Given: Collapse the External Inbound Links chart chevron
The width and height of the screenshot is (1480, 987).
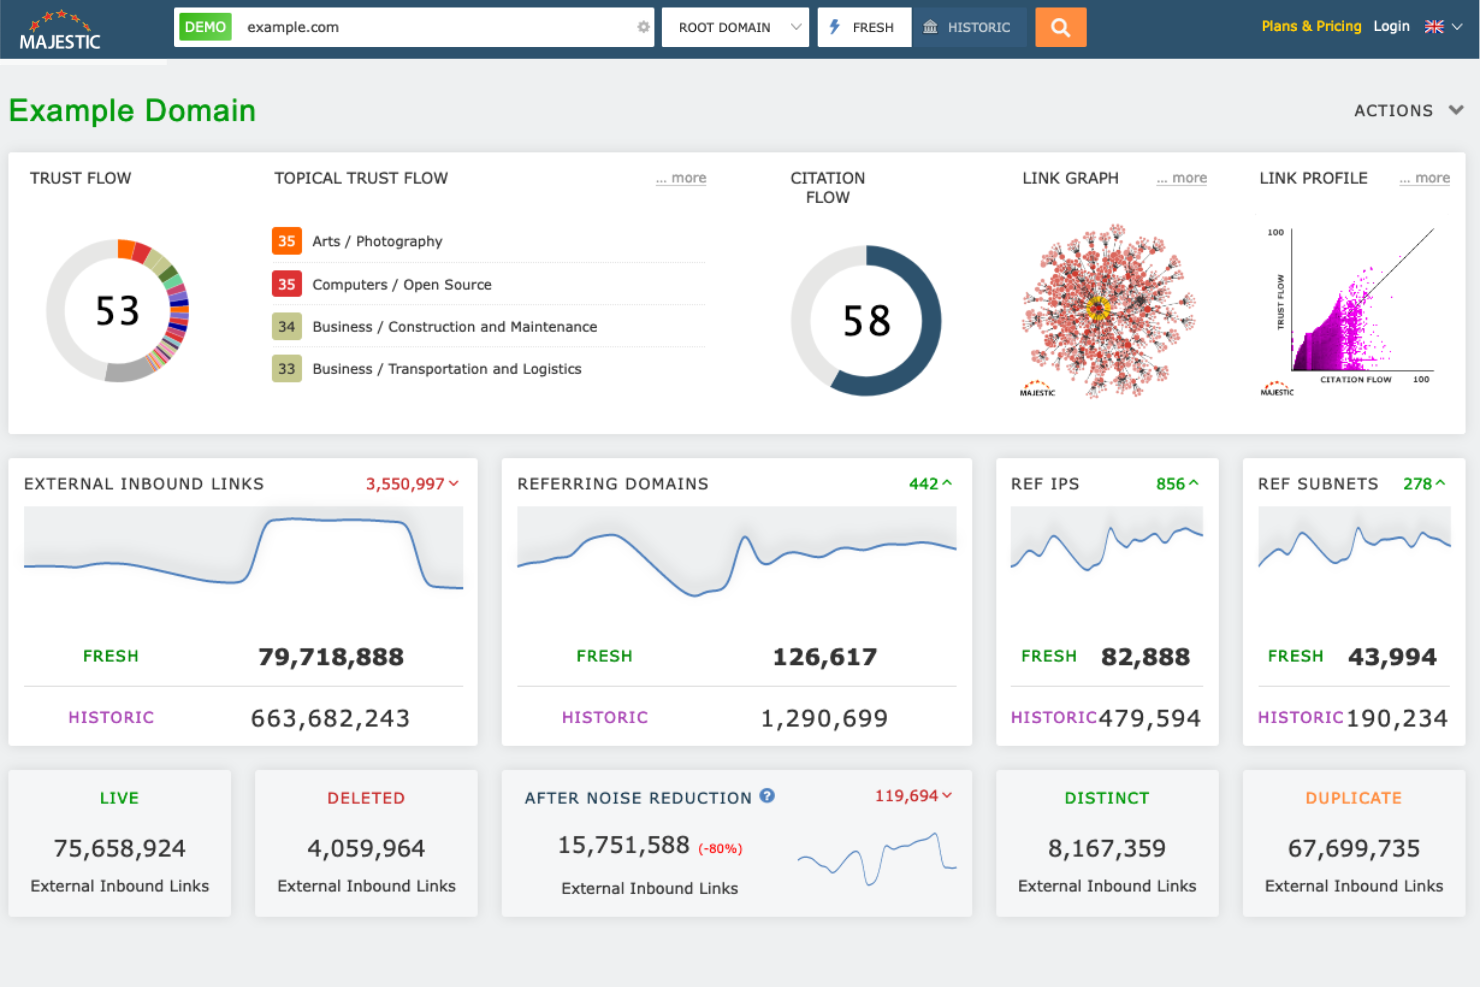Looking at the screenshot, I should (x=455, y=483).
